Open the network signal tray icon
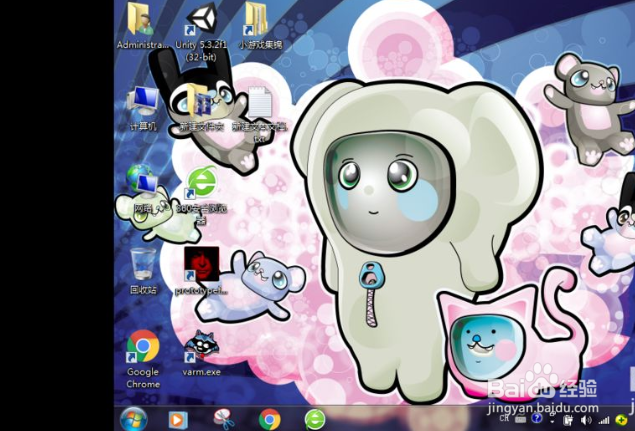The height and width of the screenshot is (431, 635). click(x=603, y=420)
